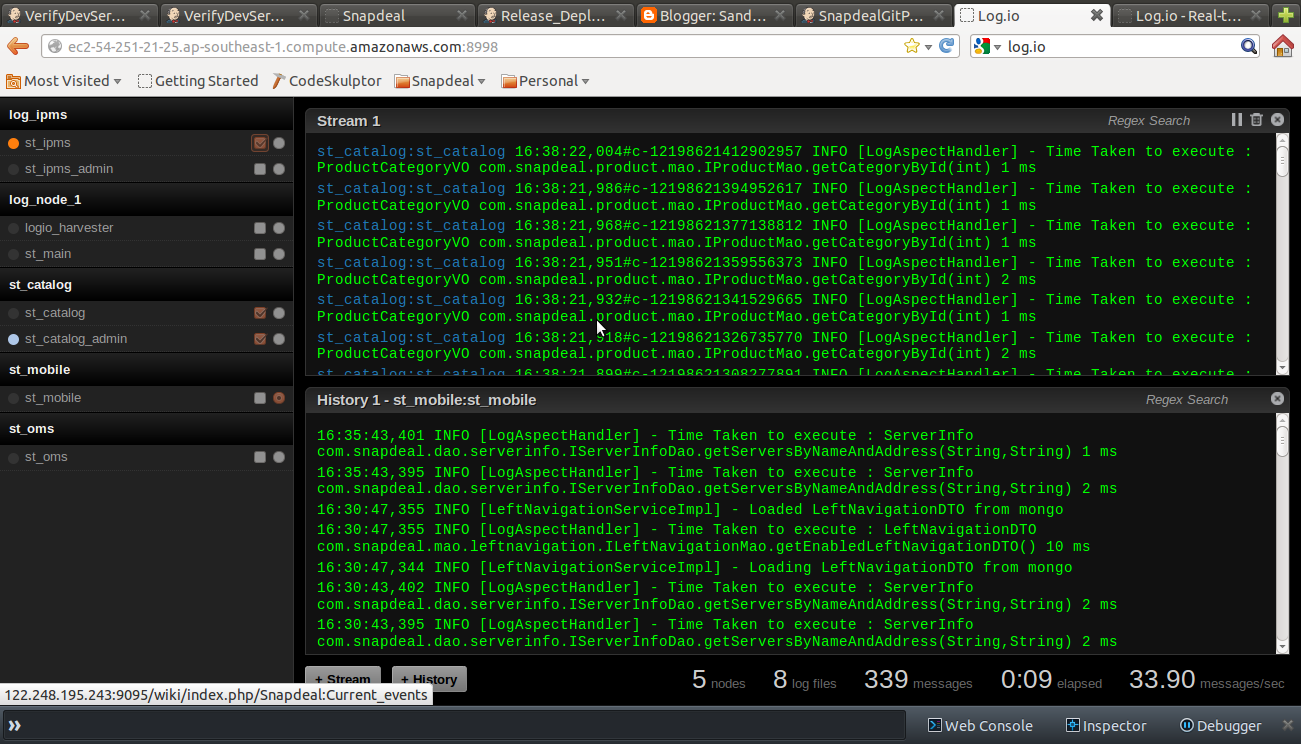The height and width of the screenshot is (744, 1301).
Task: Click the browser back arrow
Action: 18,47
